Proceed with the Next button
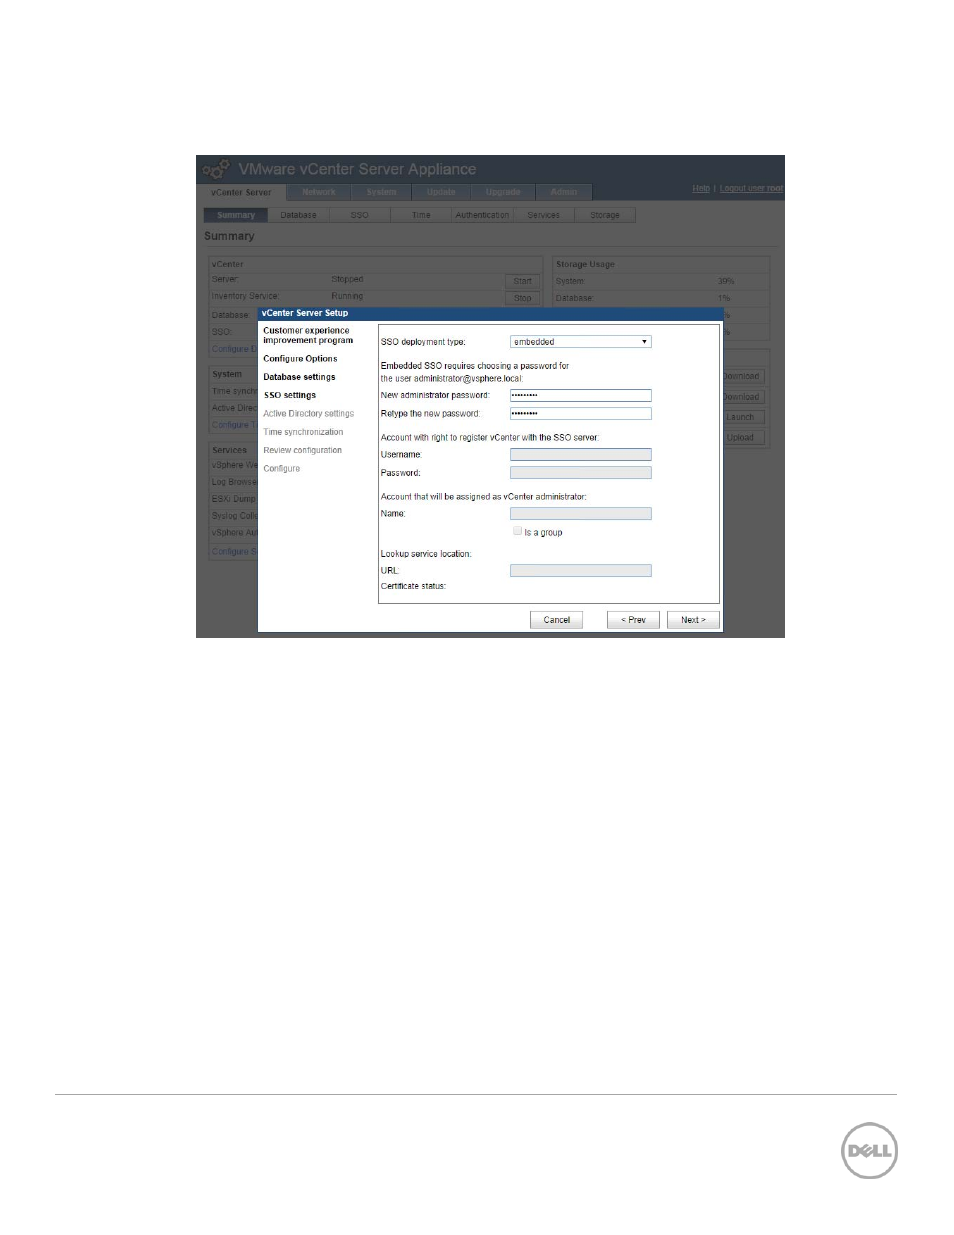The image size is (954, 1235). coord(693,620)
